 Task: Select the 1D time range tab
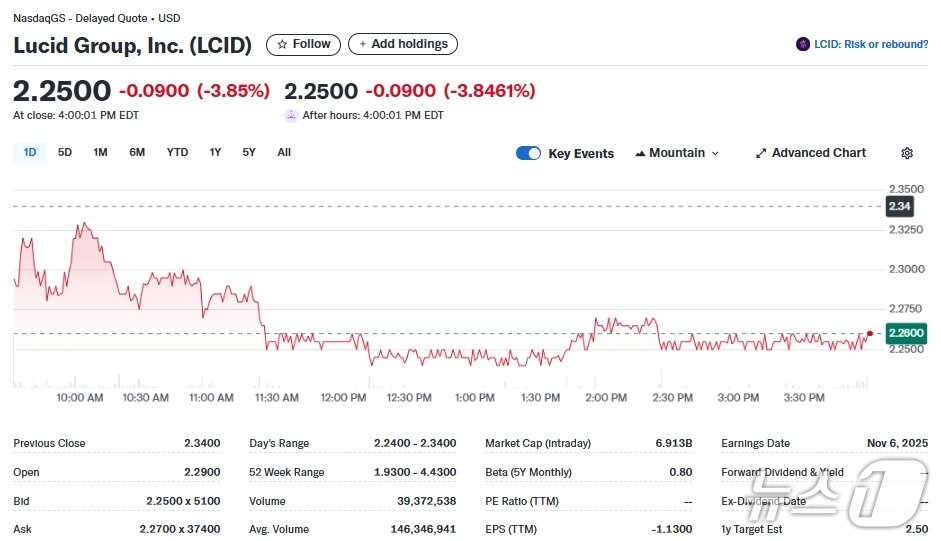(30, 152)
